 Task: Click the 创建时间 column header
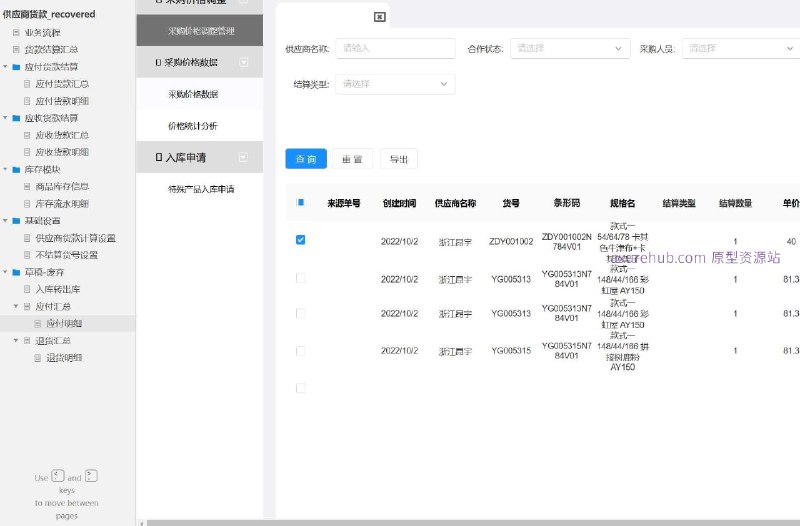coord(399,203)
